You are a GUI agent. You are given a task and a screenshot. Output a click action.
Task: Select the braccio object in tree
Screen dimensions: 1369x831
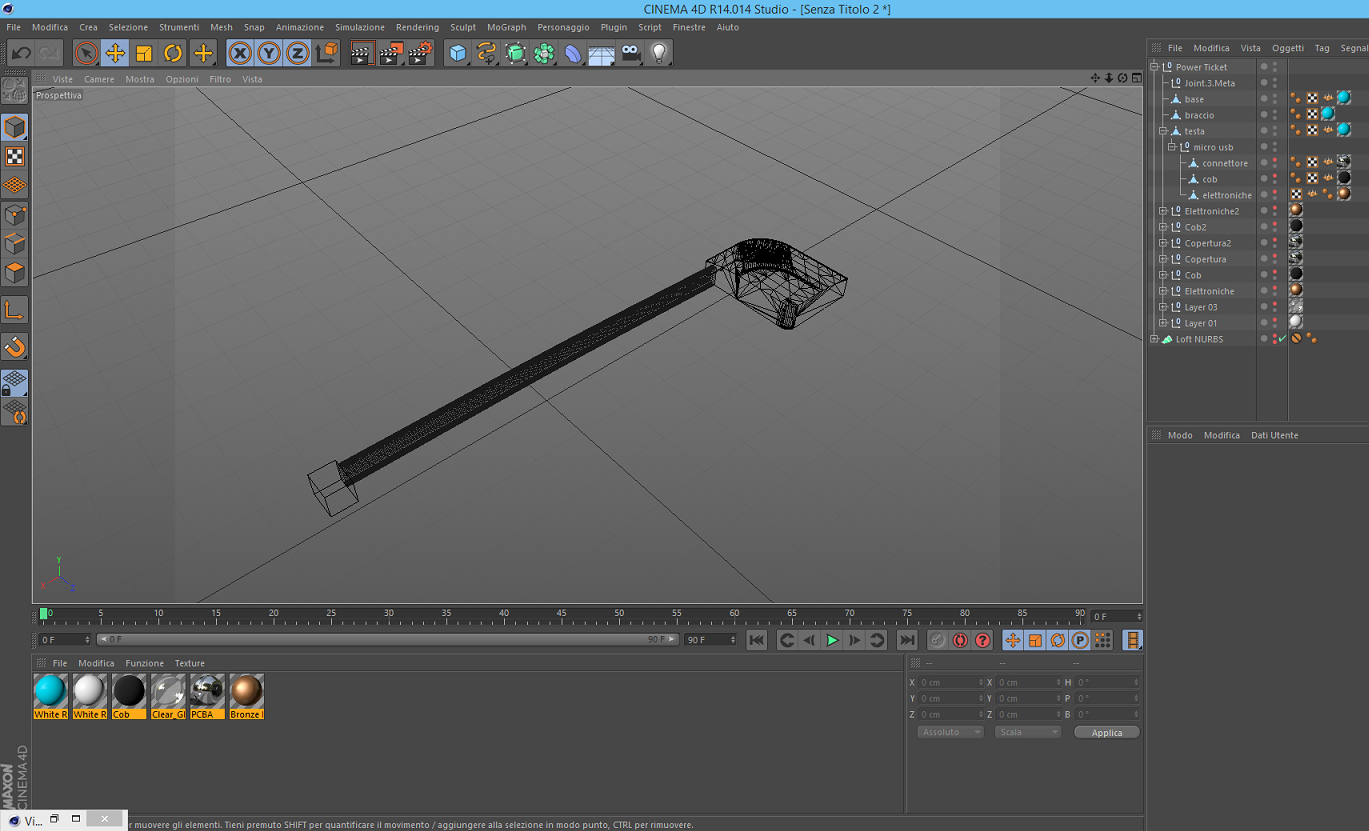pyautogui.click(x=1199, y=115)
